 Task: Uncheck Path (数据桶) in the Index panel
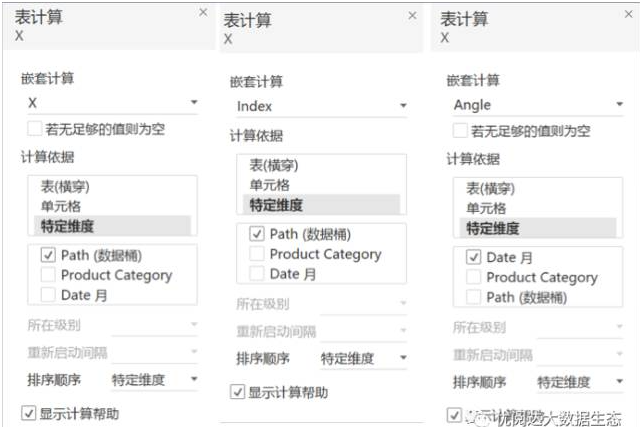pos(257,234)
